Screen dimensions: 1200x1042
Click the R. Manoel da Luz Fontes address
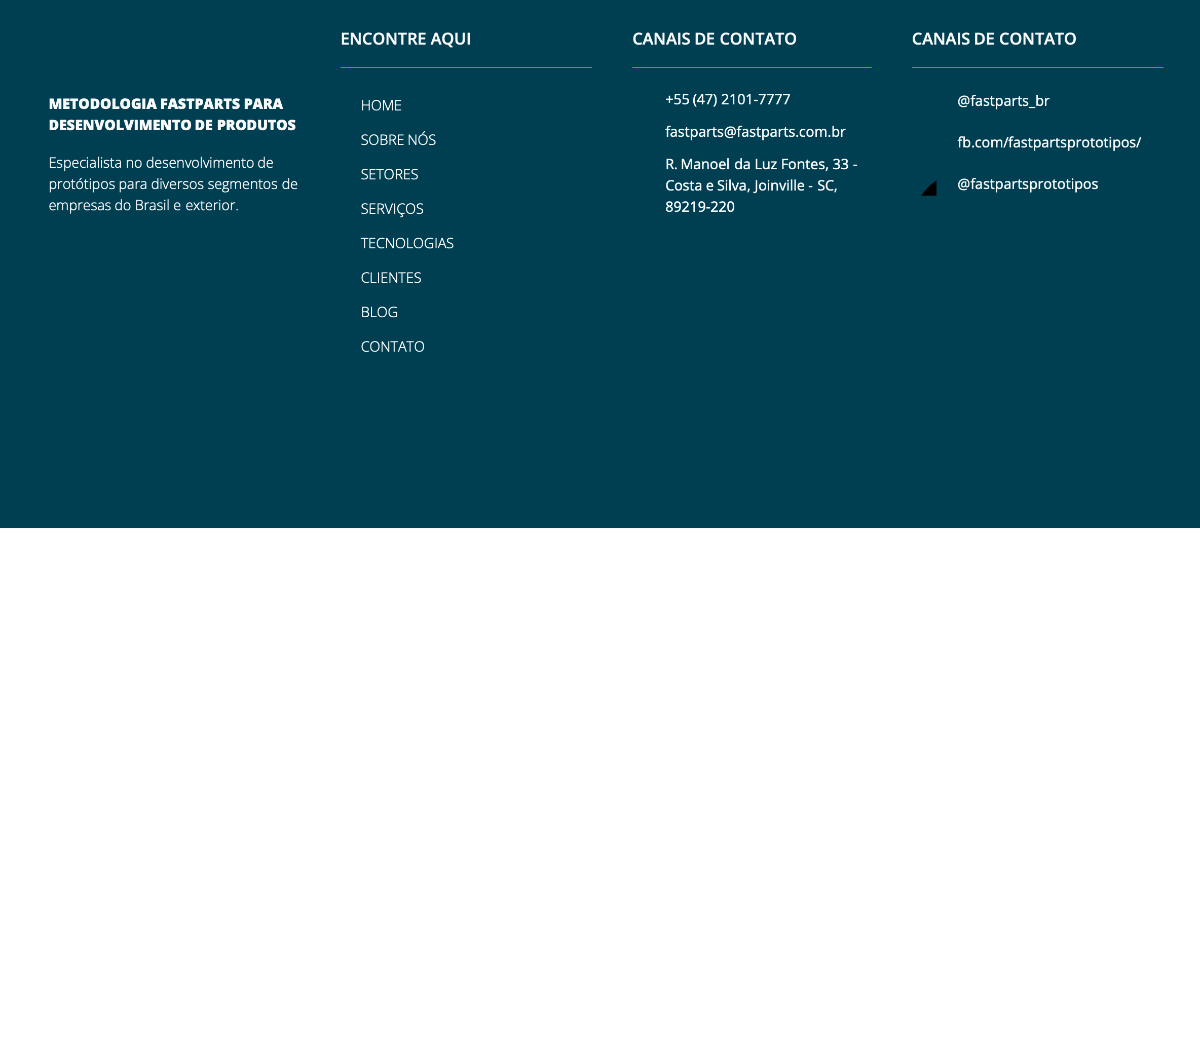click(x=761, y=185)
